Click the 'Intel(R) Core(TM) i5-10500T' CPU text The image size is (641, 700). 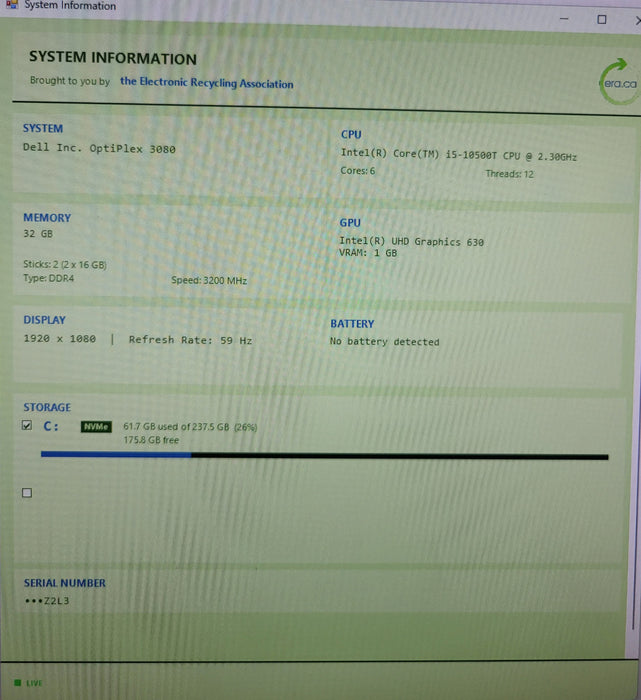[419, 154]
